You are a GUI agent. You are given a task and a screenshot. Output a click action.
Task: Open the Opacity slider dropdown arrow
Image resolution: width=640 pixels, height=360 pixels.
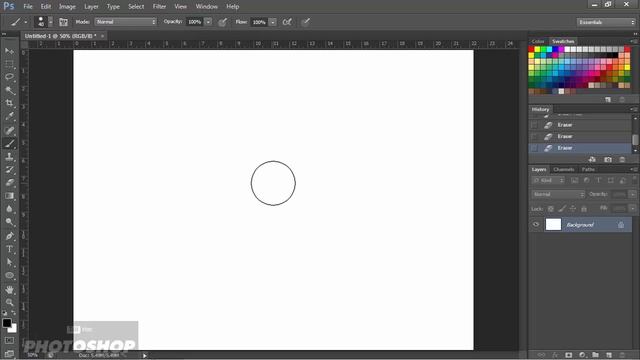[x=208, y=22]
